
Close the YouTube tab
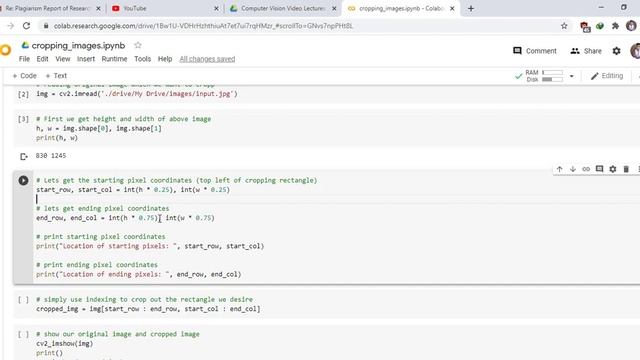(x=216, y=8)
